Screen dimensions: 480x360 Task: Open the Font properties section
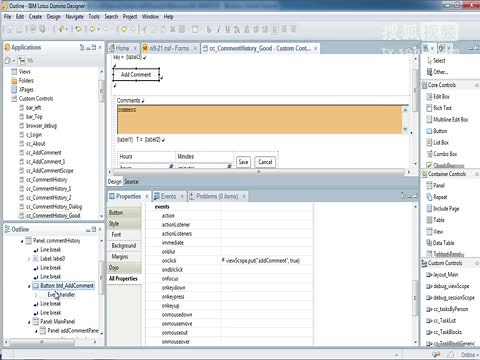[125, 235]
